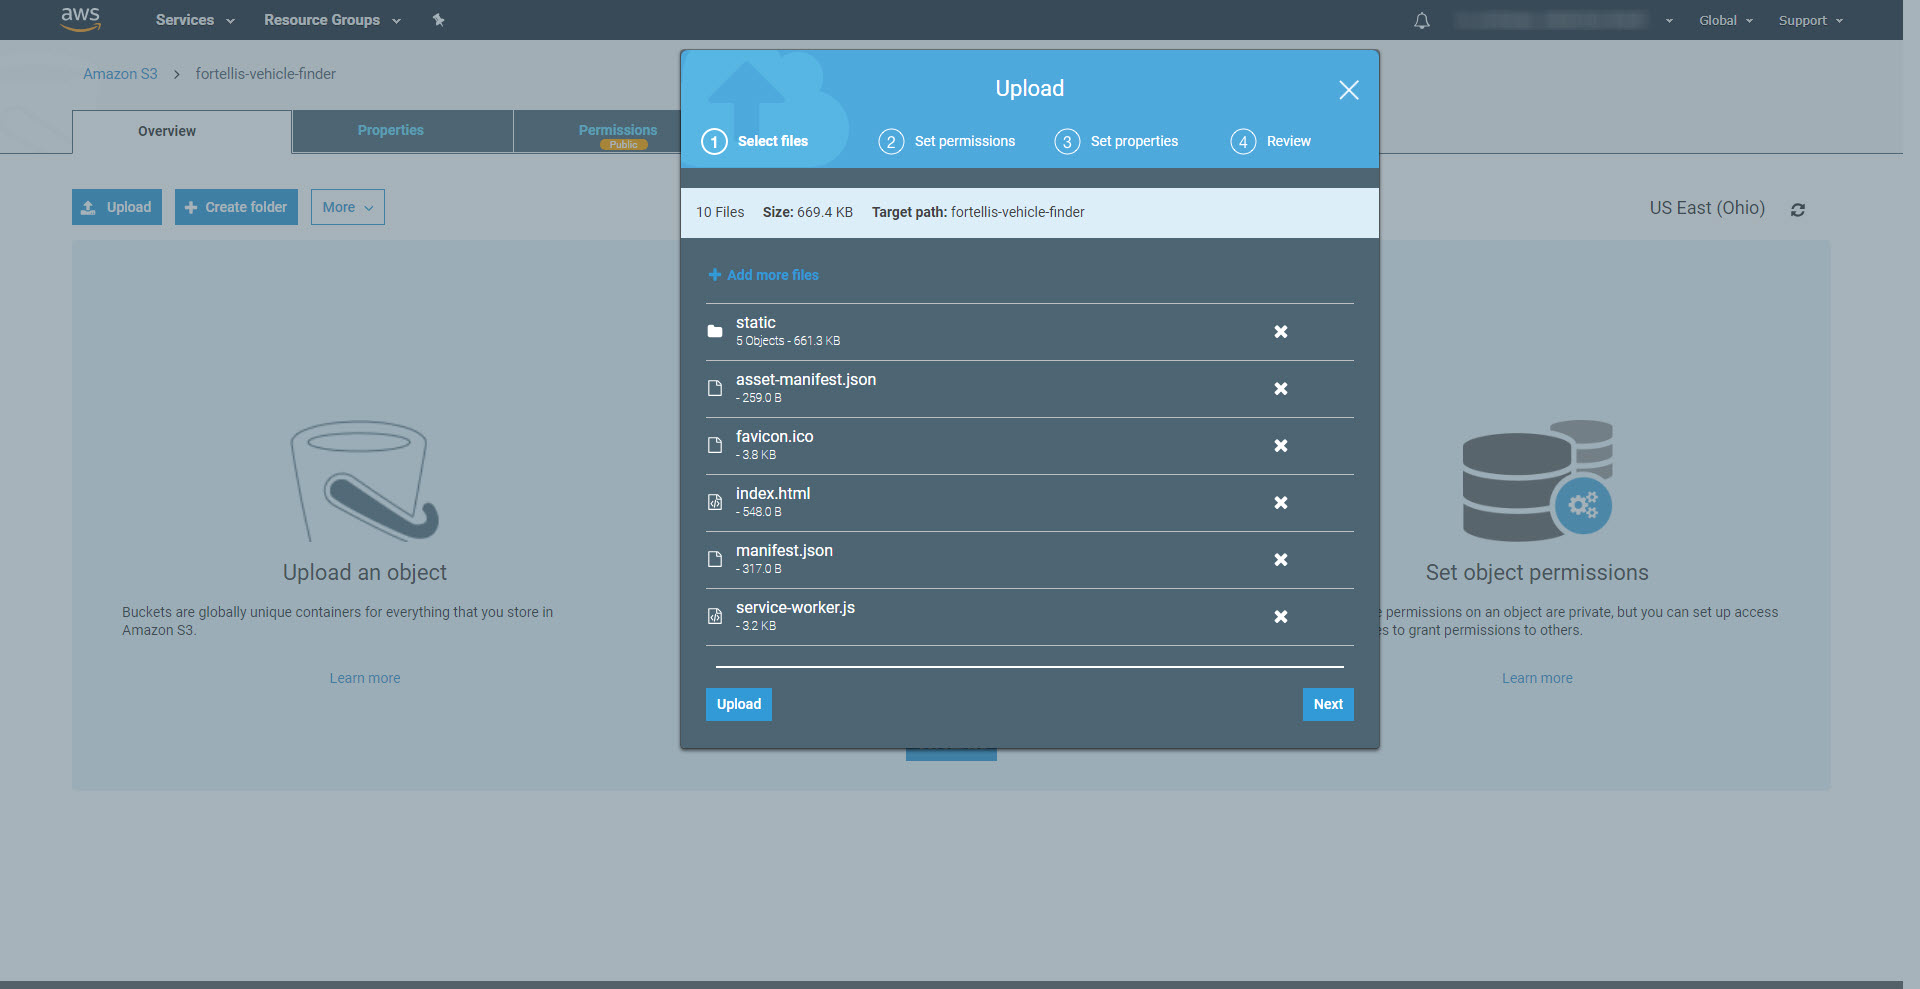Click Next in the upload dialog

pyautogui.click(x=1327, y=704)
